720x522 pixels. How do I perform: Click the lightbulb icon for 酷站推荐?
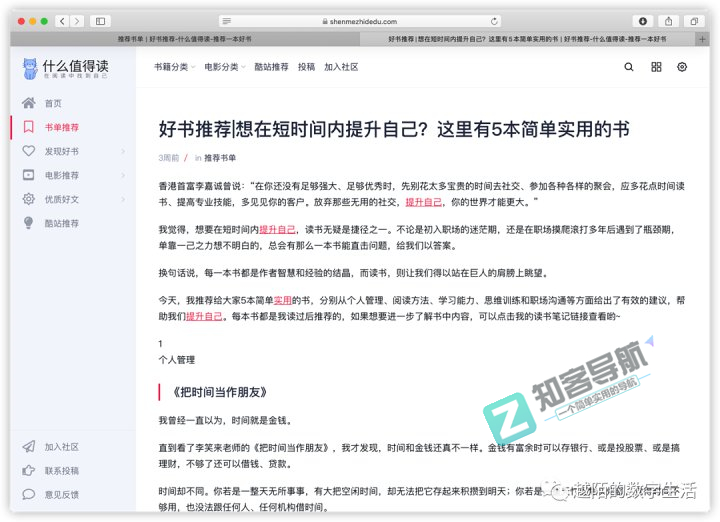click(x=28, y=223)
